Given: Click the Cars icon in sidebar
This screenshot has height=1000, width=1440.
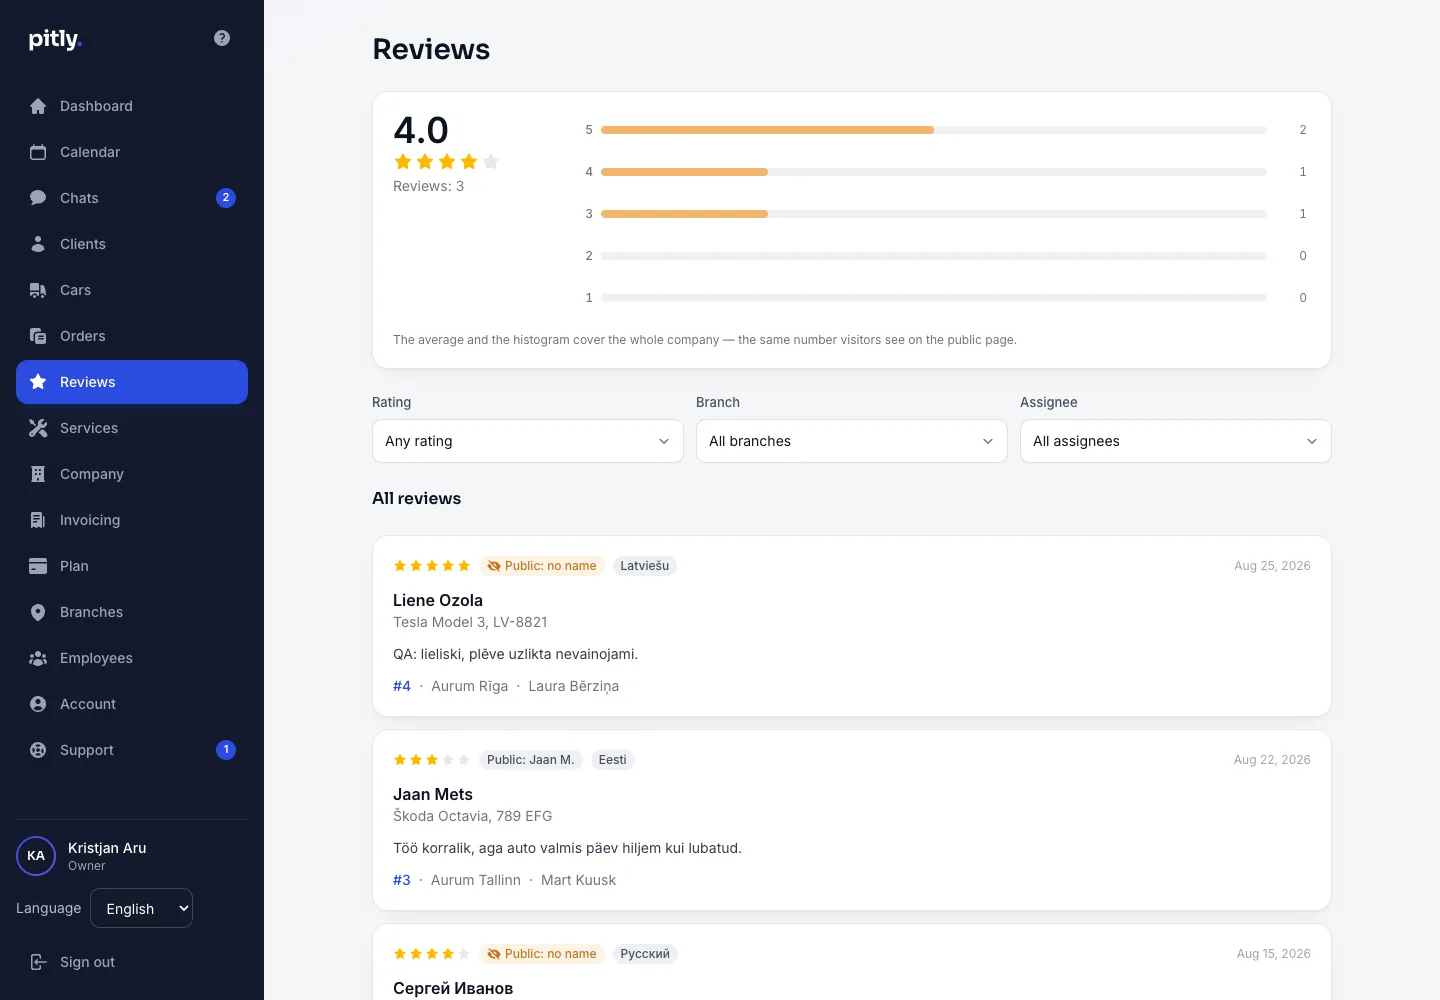Looking at the screenshot, I should click(x=38, y=290).
